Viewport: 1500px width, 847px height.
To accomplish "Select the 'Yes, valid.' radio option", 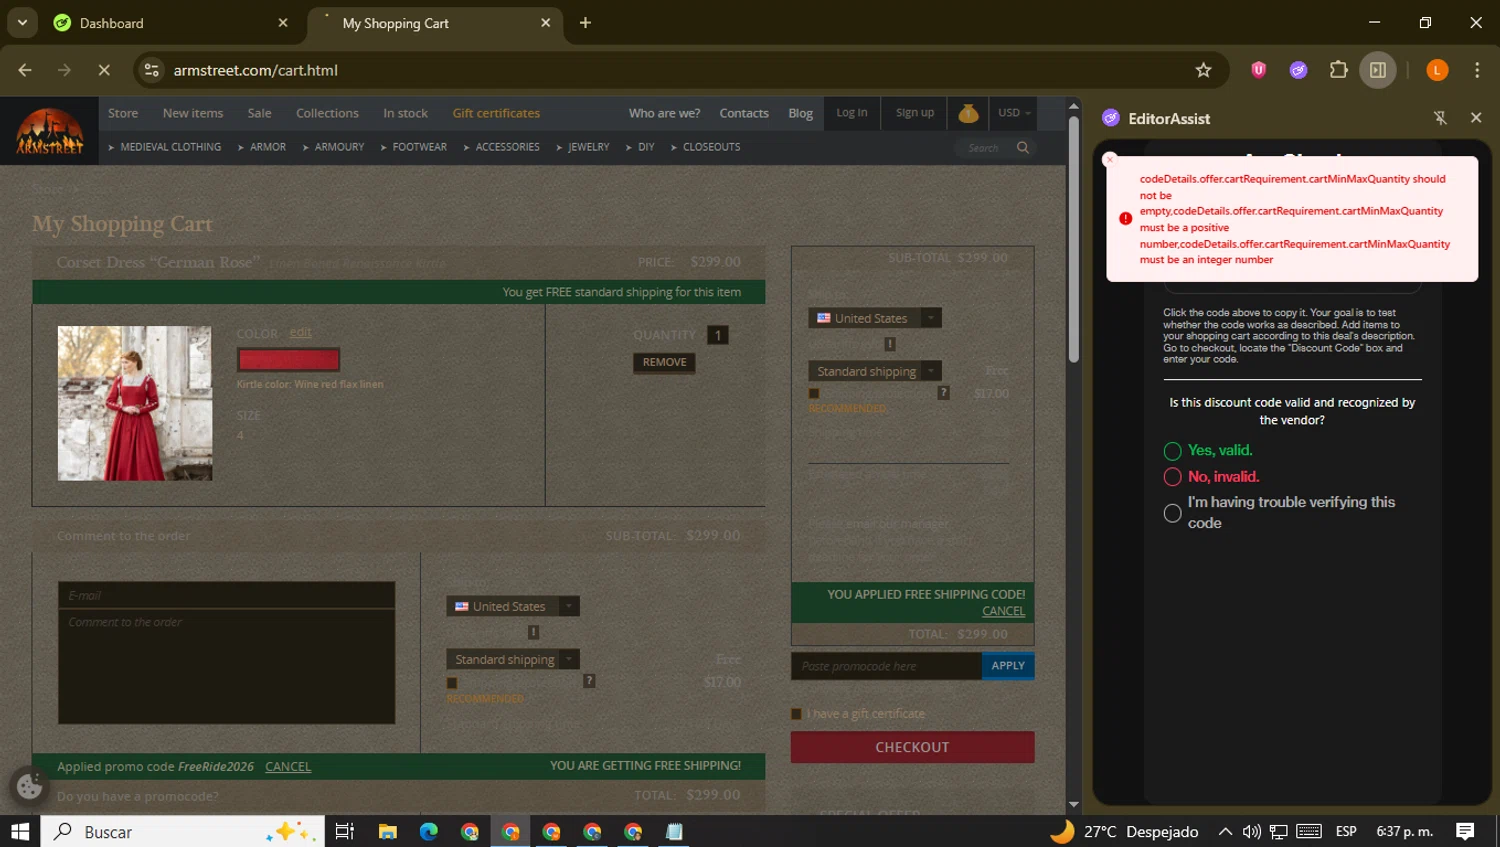I will (x=1173, y=451).
